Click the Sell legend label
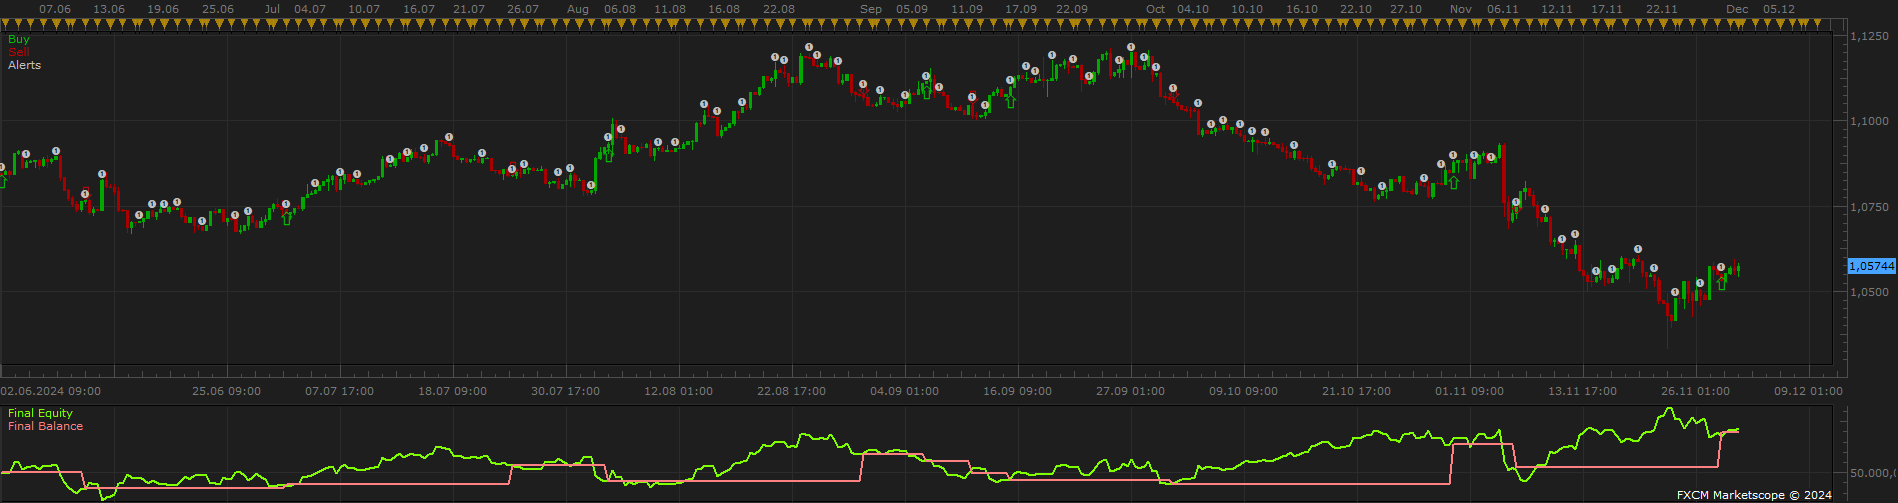This screenshot has width=1898, height=503. (19, 52)
